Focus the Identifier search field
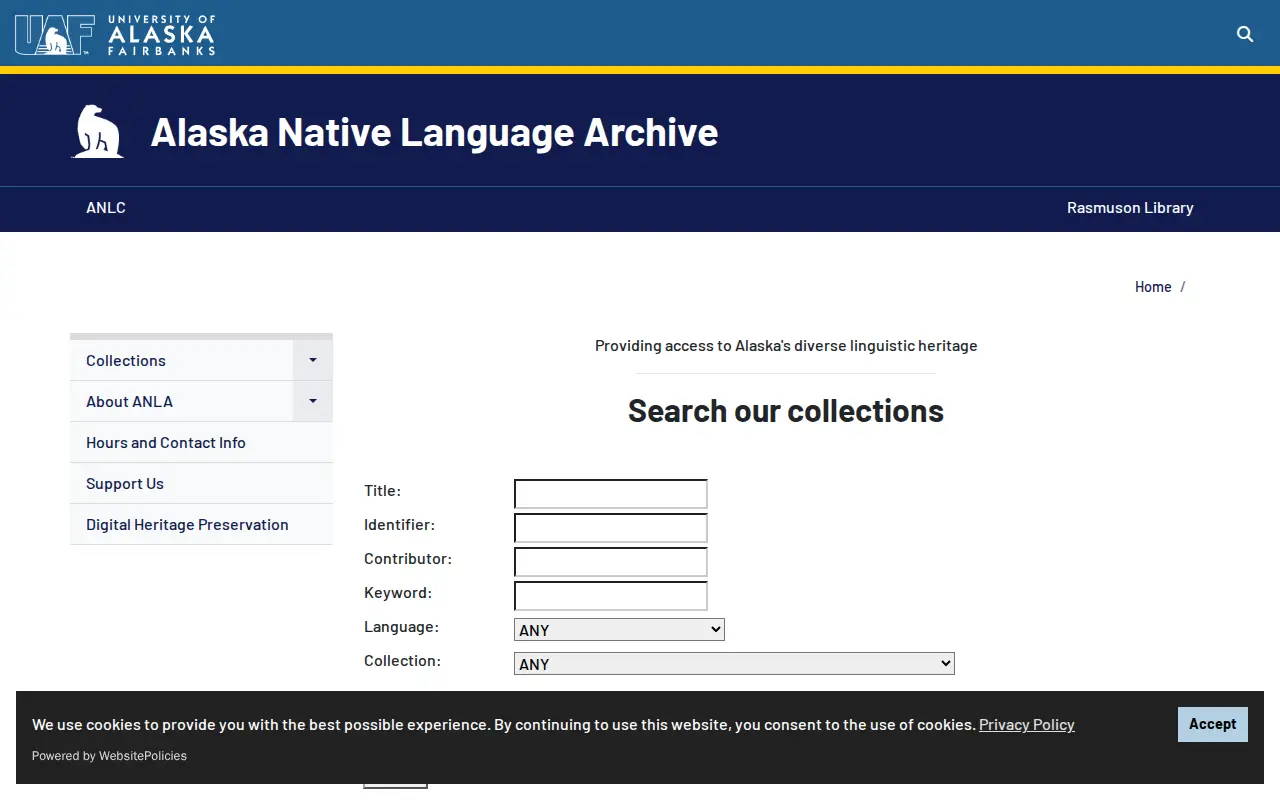Screen dimensions: 1280x800 tap(611, 528)
